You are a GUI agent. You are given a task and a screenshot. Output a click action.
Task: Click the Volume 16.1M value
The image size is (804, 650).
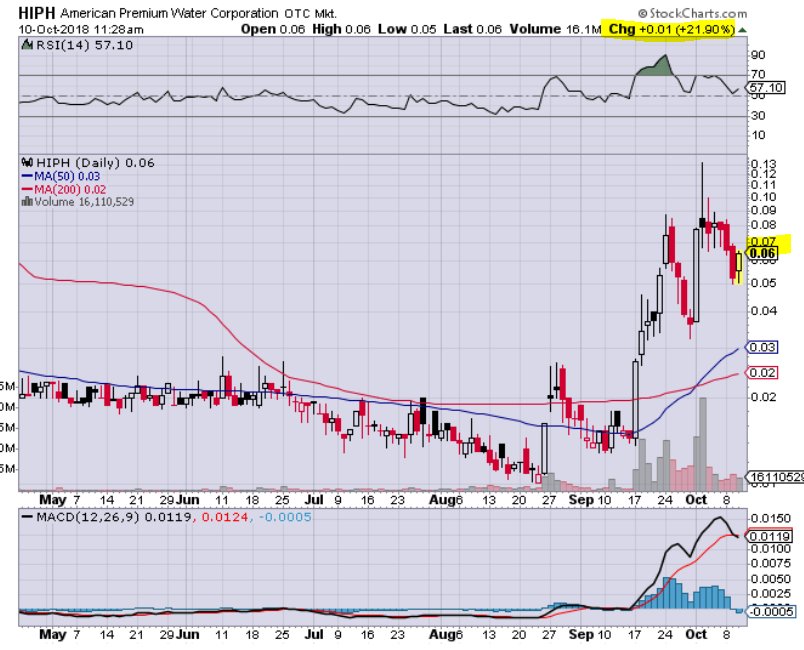pyautogui.click(x=555, y=29)
